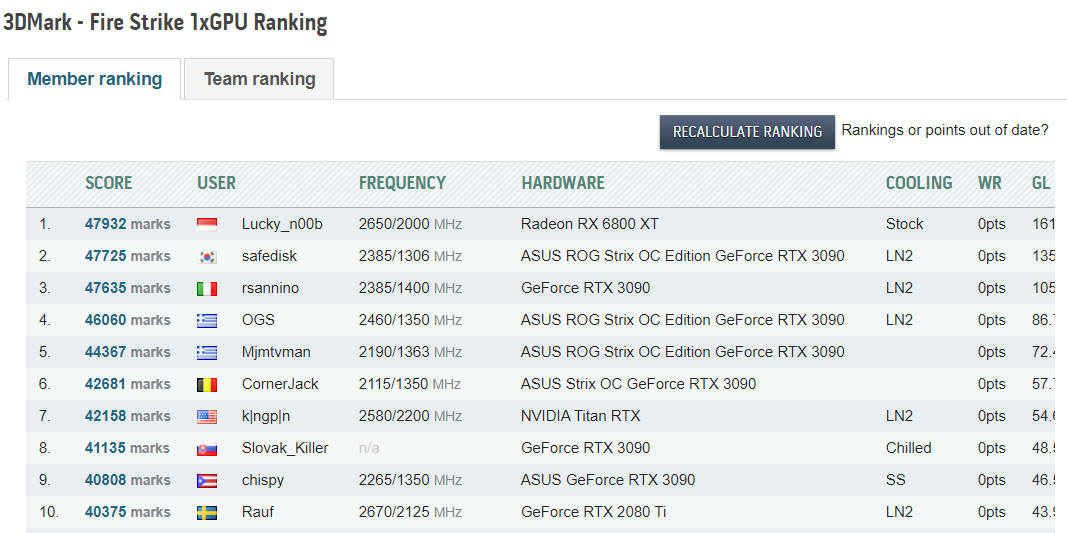The height and width of the screenshot is (533, 1067).
Task: Open chispy's user profile
Action: (x=262, y=480)
